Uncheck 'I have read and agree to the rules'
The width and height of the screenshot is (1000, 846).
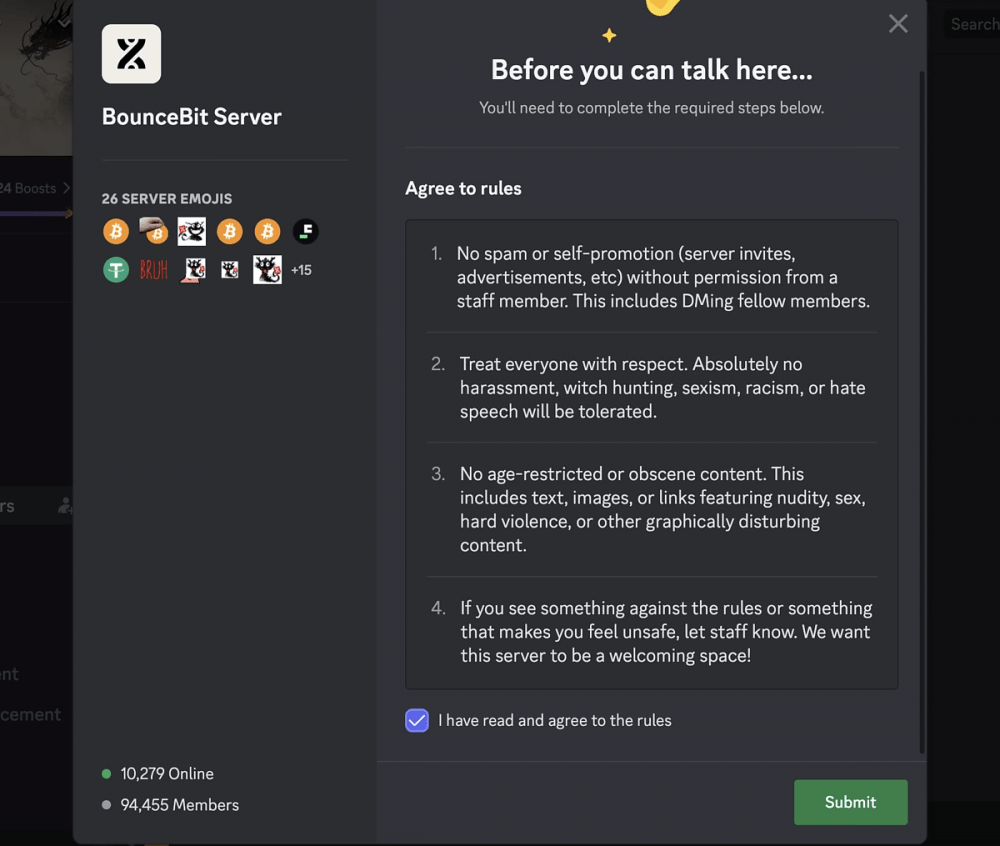pos(417,720)
